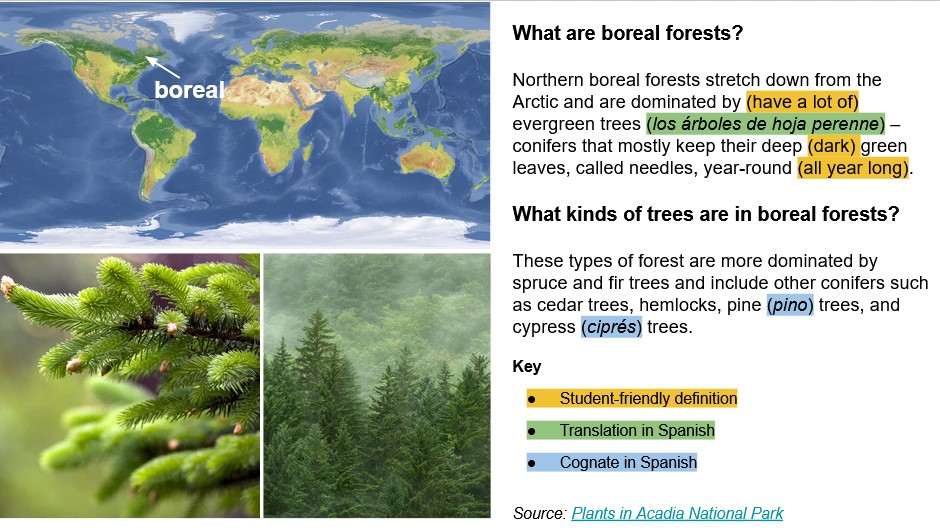The image size is (940, 531).
Task: Select the blue 'Cognate in Spanish' key entry
Action: click(627, 462)
